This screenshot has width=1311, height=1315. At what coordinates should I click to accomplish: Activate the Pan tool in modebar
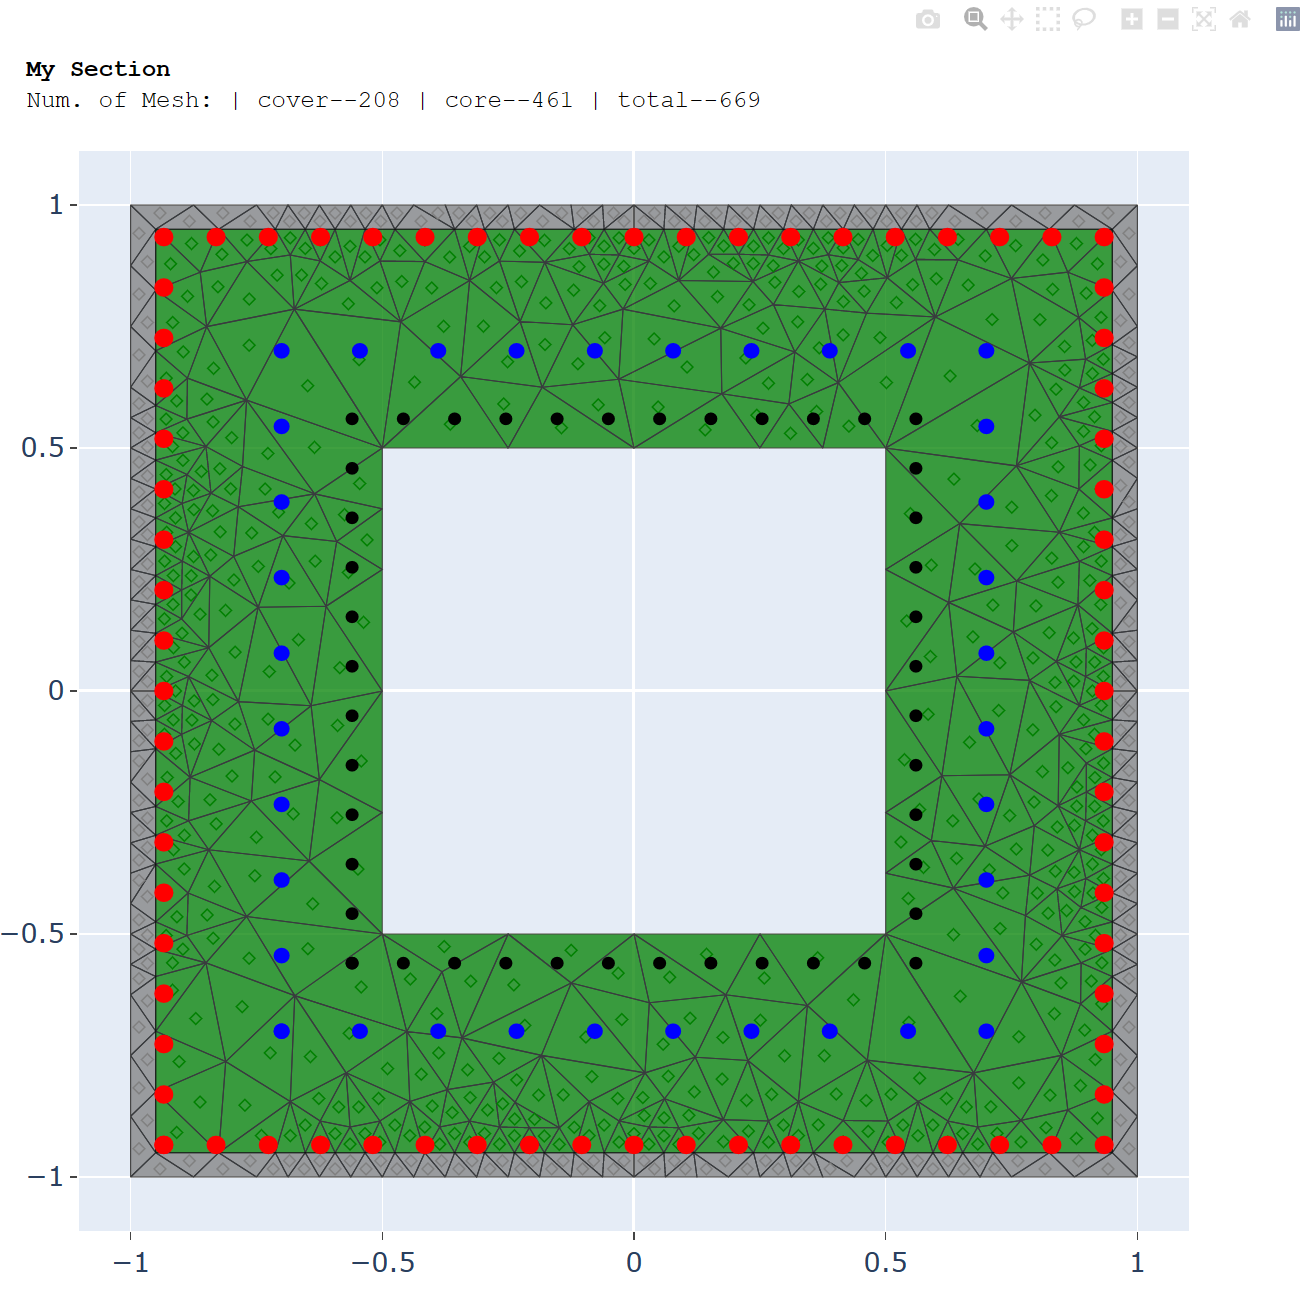tap(1012, 20)
